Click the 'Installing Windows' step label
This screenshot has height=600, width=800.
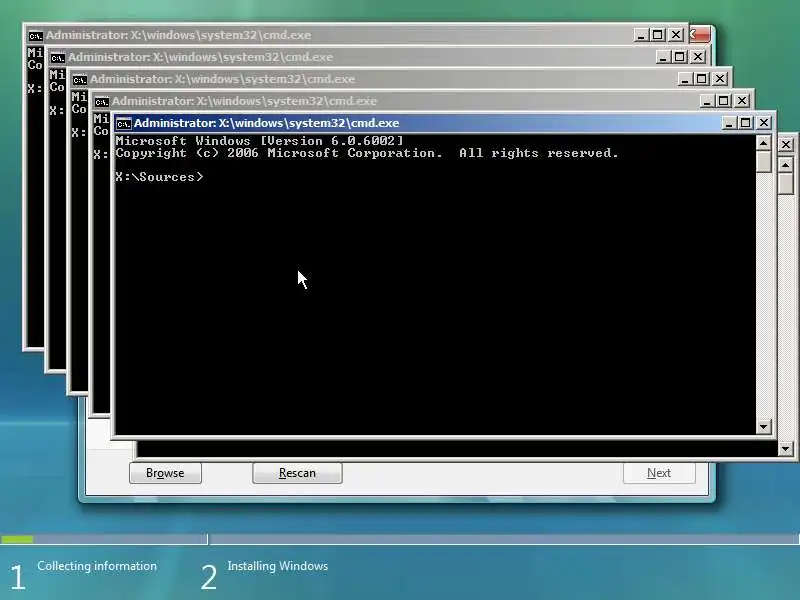(x=278, y=566)
